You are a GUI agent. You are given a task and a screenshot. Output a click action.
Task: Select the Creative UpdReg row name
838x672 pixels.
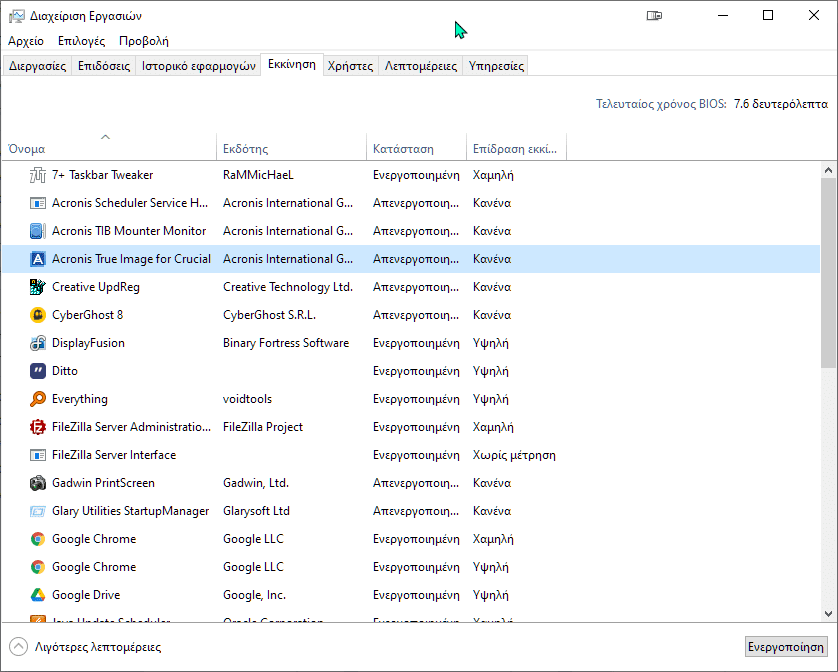tap(96, 287)
